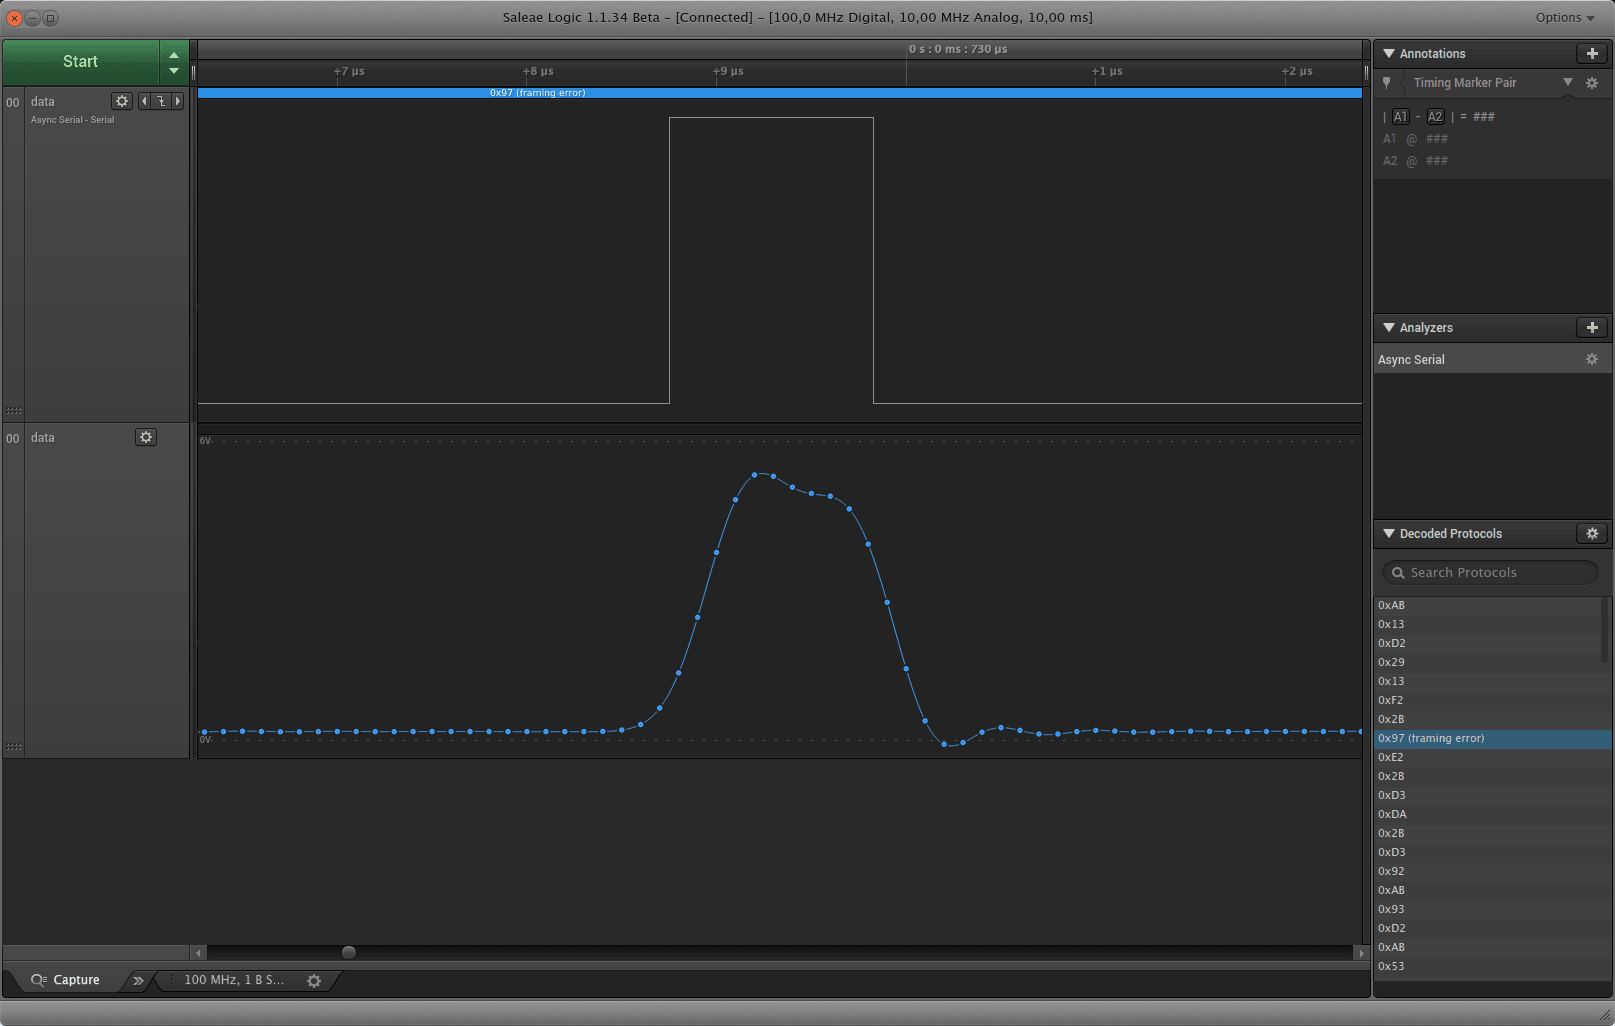Click the analog channel 'data' label

pyautogui.click(x=42, y=437)
